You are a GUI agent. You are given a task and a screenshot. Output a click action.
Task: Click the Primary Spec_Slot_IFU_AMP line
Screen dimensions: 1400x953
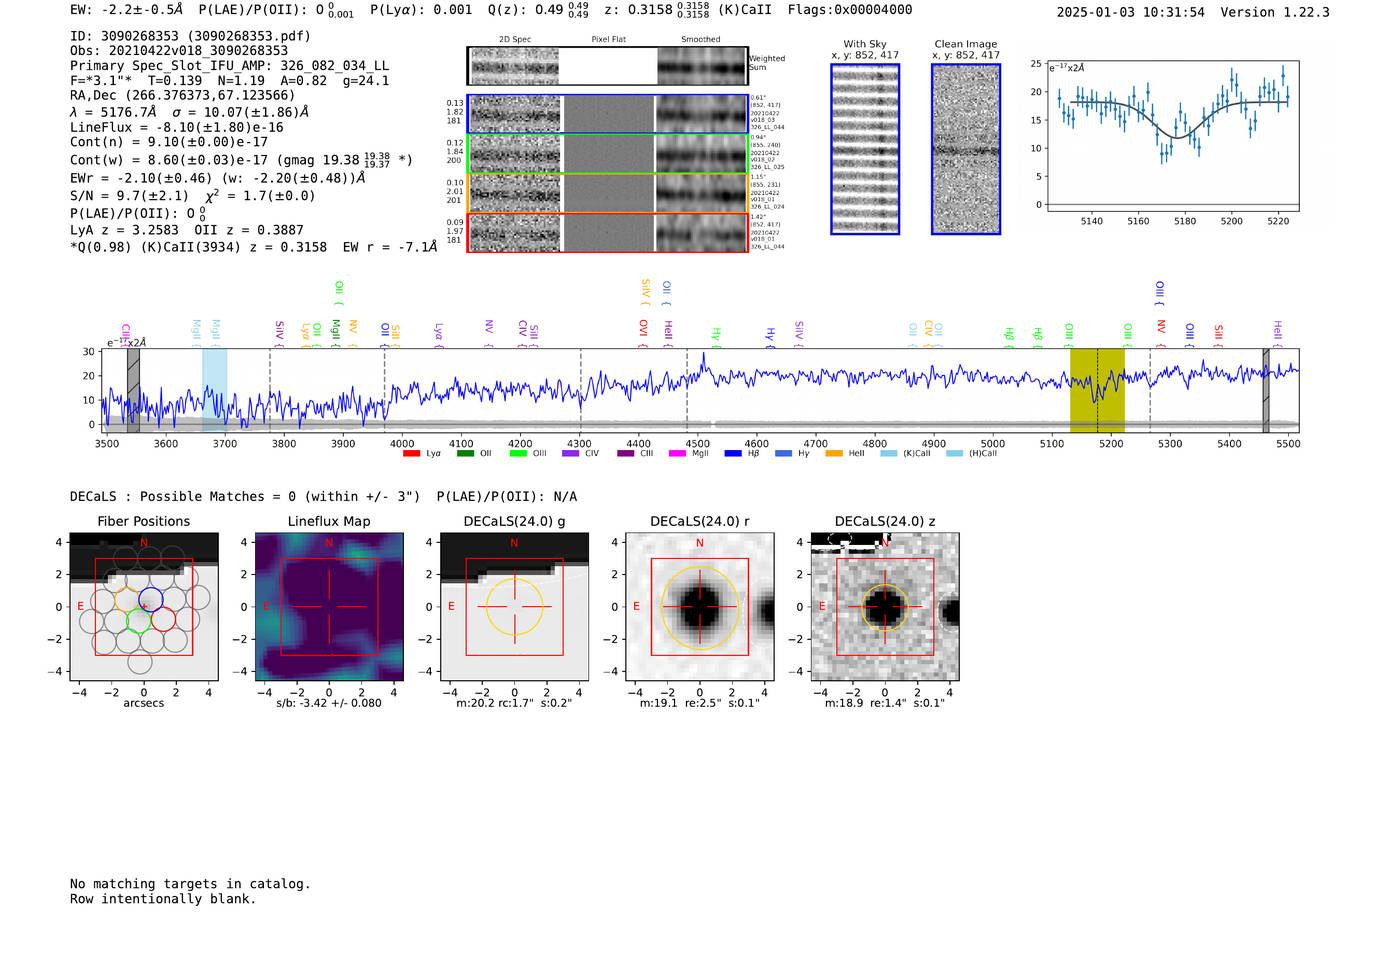[x=229, y=66]
